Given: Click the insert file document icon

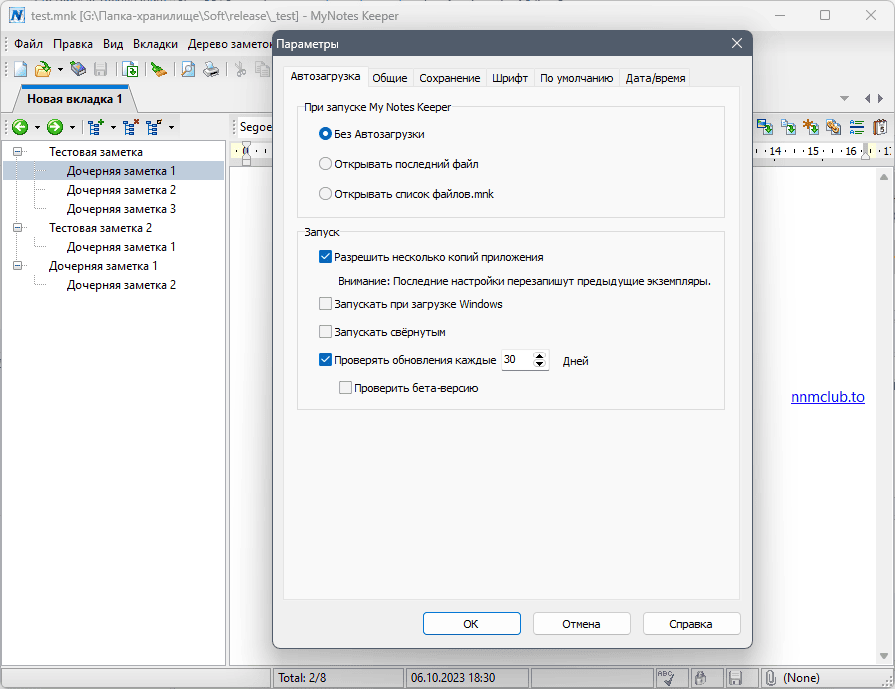Looking at the screenshot, I should [x=789, y=127].
